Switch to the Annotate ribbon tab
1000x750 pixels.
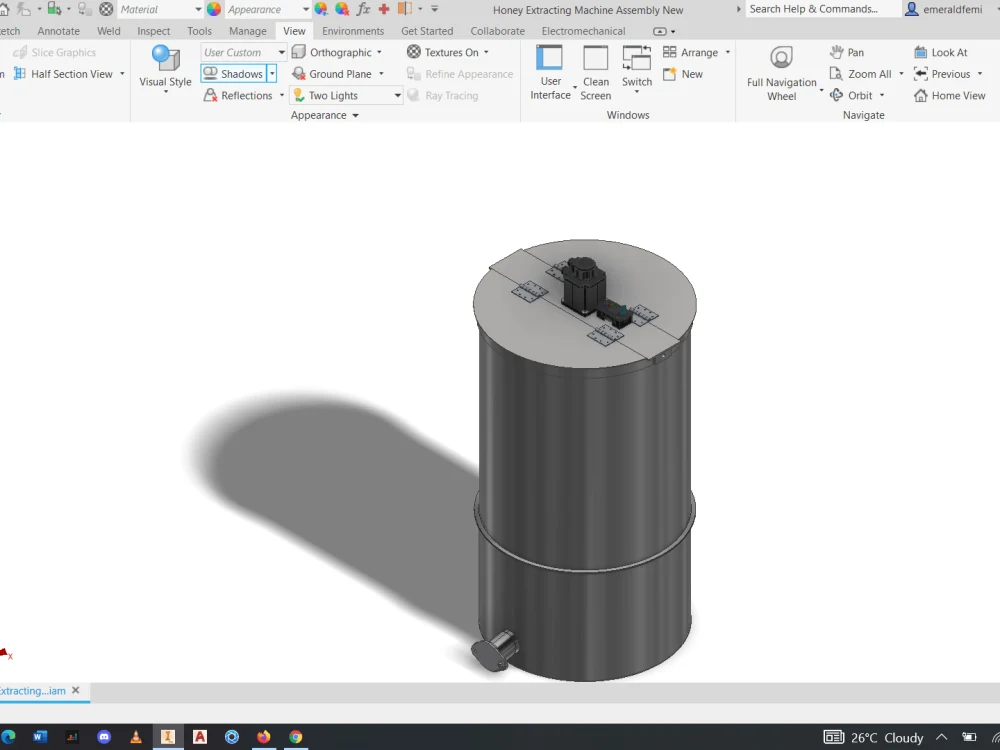(x=58, y=31)
